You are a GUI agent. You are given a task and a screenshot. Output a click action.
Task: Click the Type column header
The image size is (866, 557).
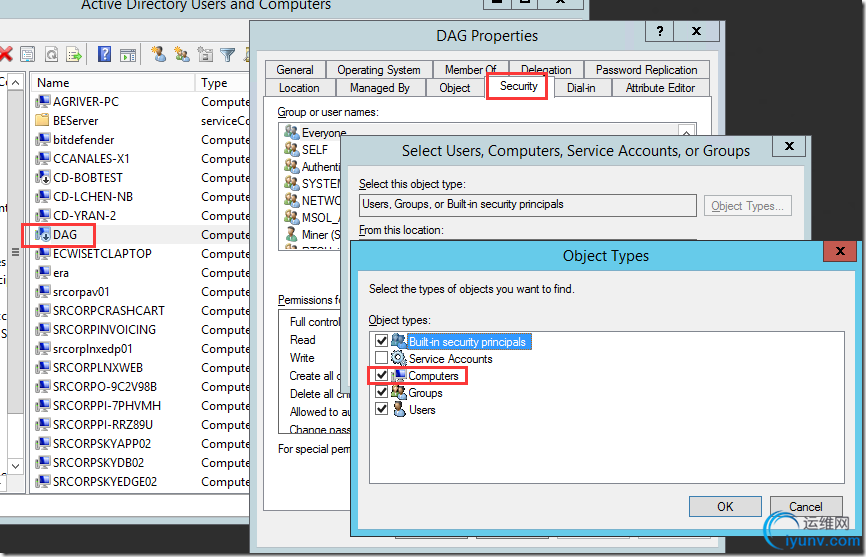pos(223,83)
